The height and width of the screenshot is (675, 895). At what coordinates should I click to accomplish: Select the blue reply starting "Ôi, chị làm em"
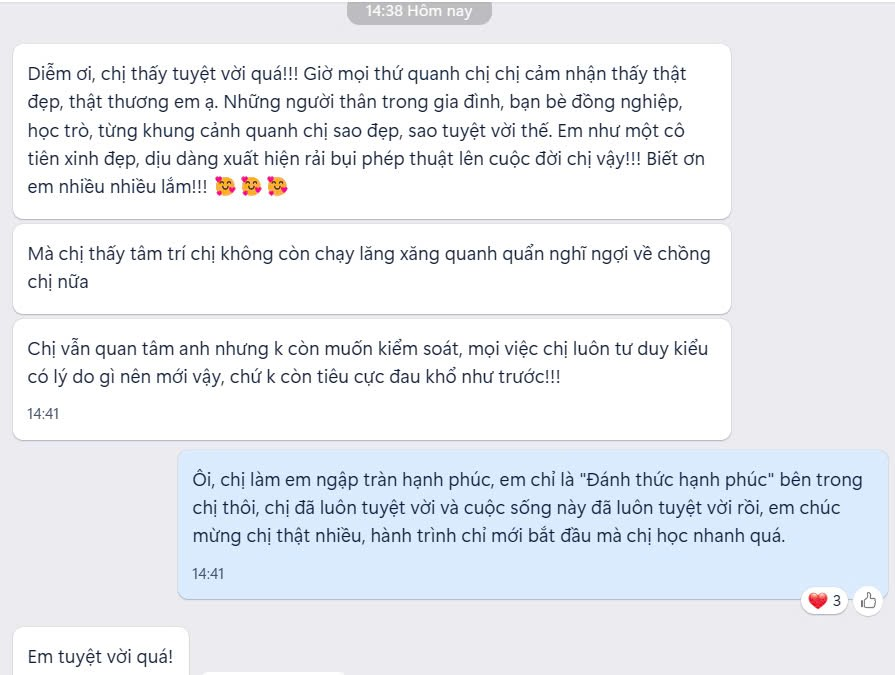click(533, 524)
